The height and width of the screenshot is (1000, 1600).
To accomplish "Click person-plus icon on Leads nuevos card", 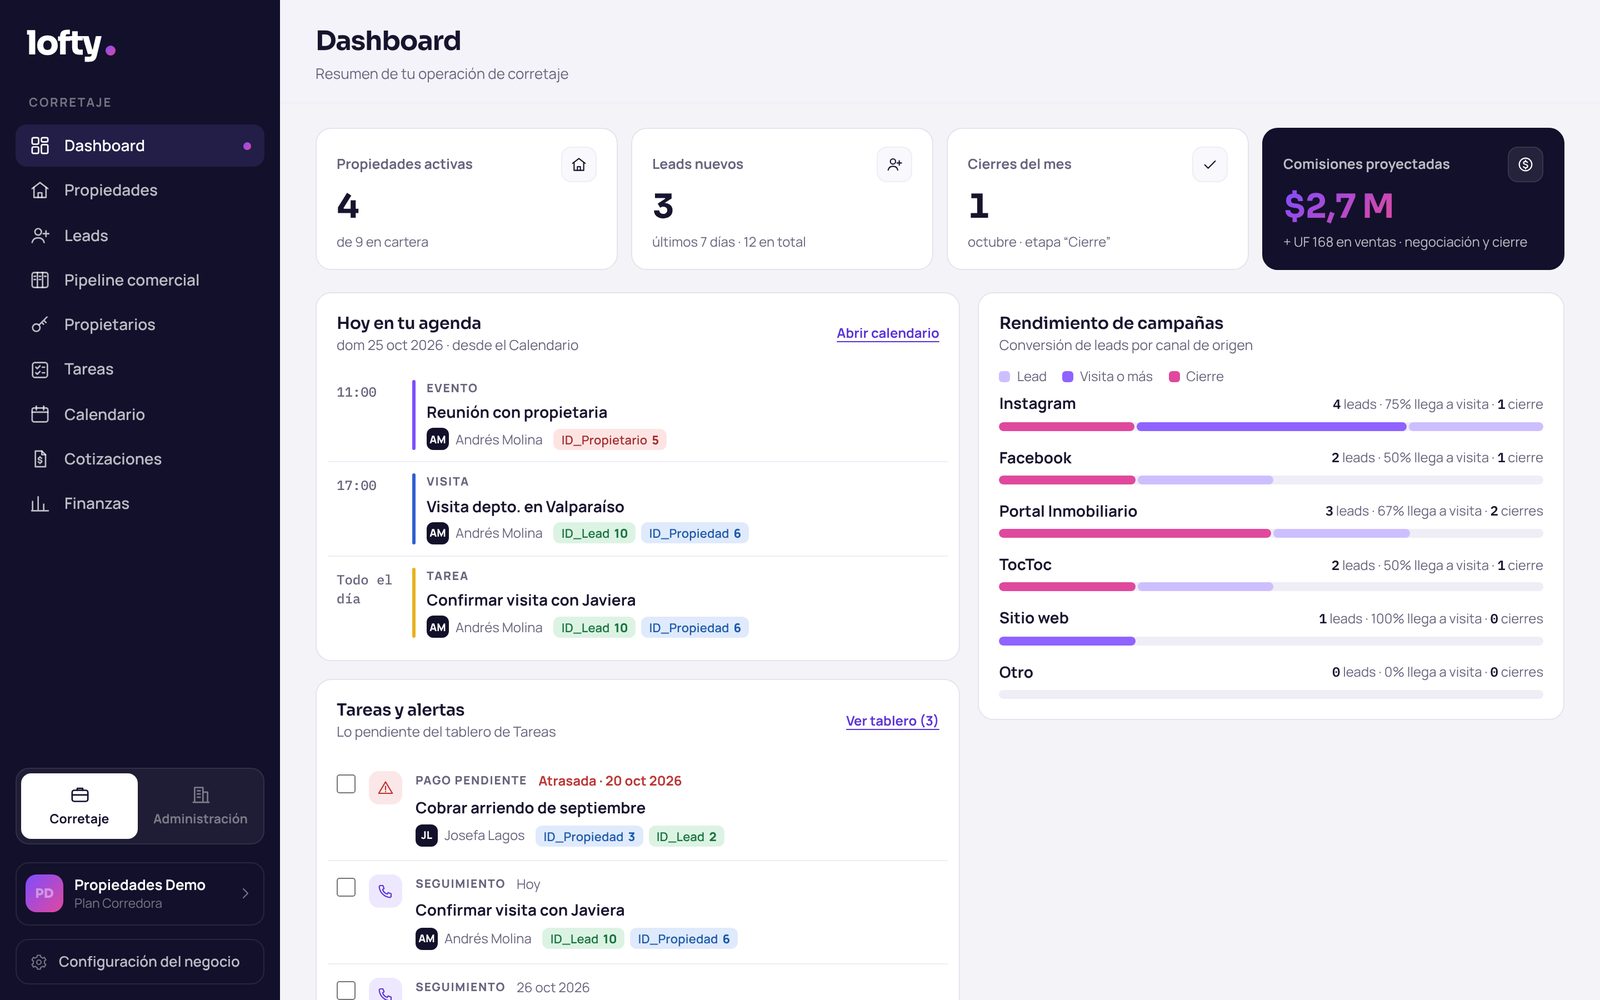I will tap(894, 165).
